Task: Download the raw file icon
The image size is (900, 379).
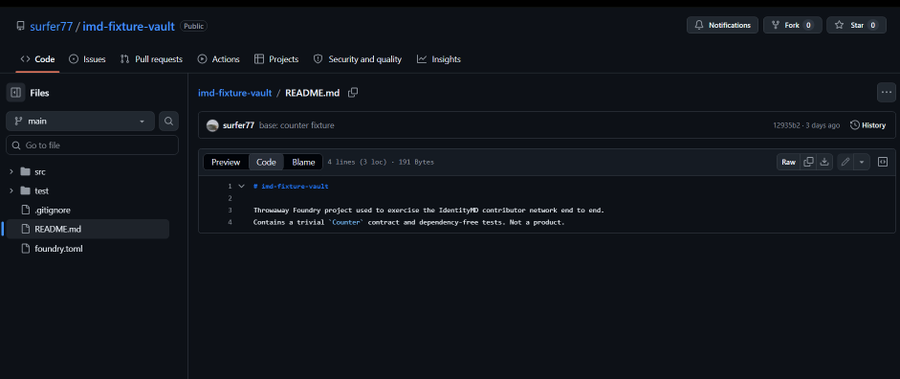Action: [x=824, y=162]
